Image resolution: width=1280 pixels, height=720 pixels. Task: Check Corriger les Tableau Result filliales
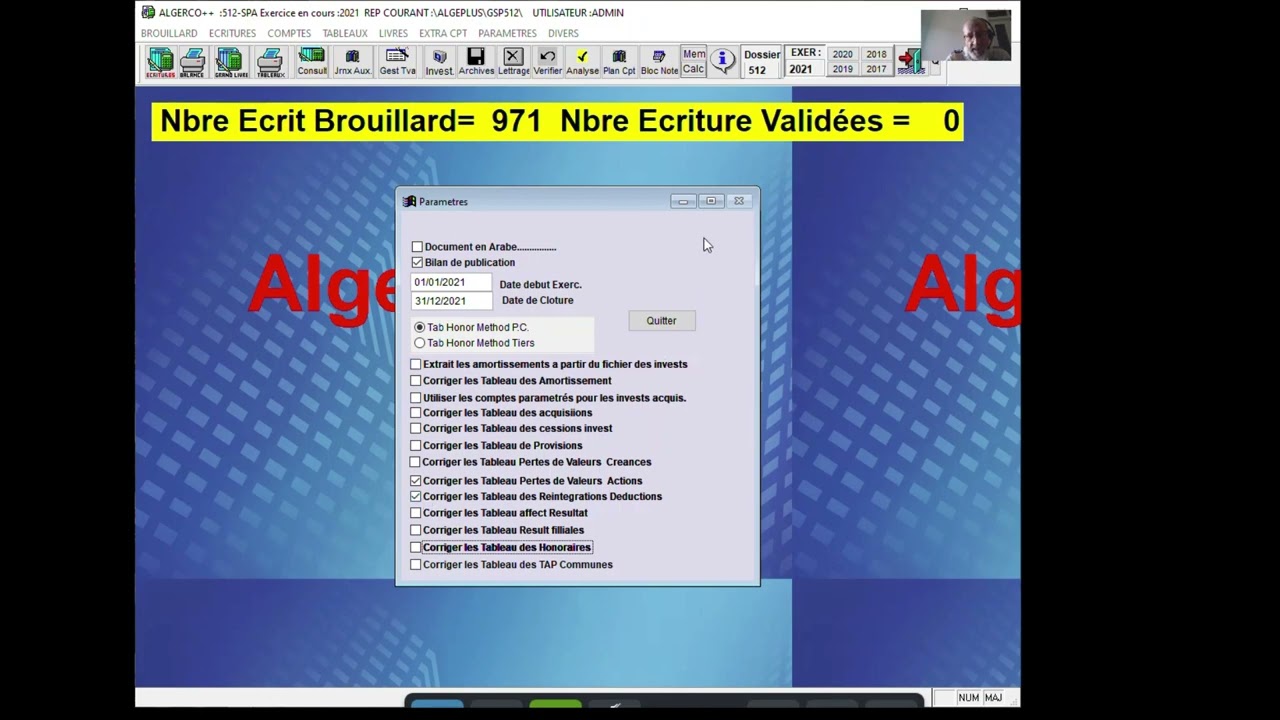tap(416, 530)
